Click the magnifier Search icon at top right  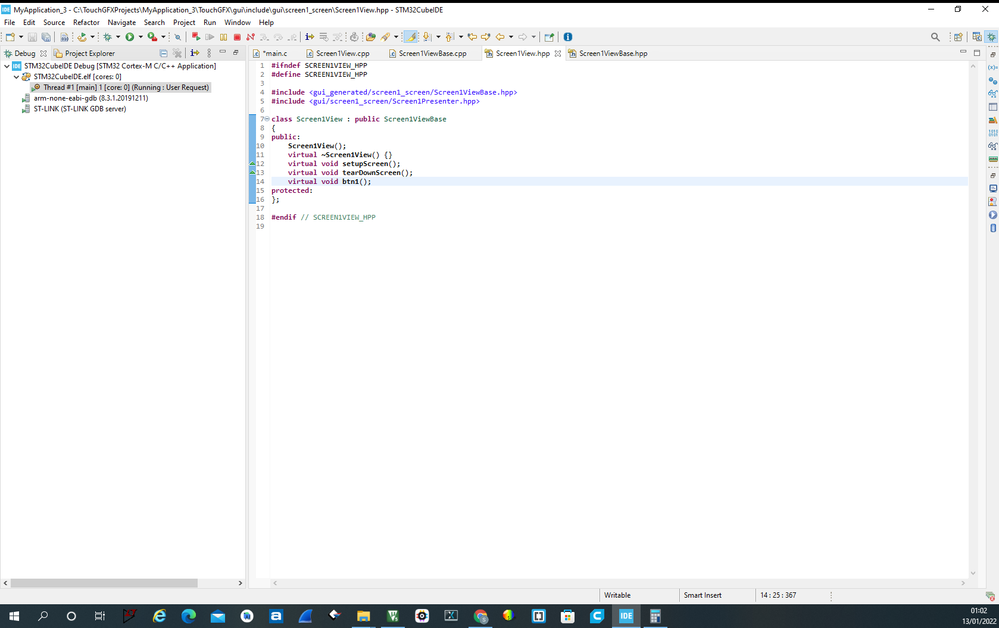click(935, 37)
